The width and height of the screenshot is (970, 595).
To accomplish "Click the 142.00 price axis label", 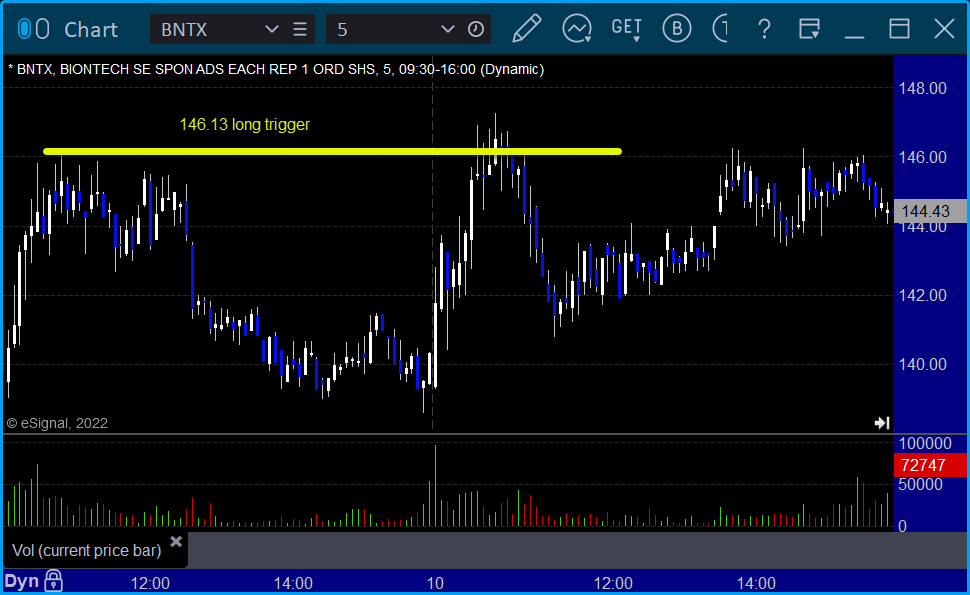I will pos(922,296).
